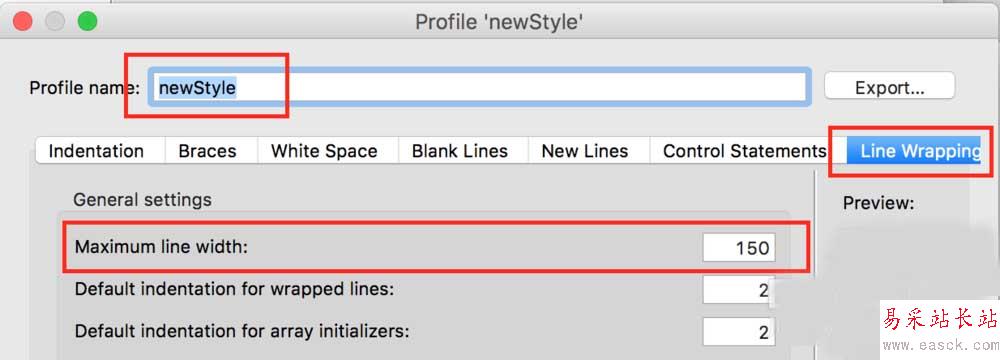The height and width of the screenshot is (360, 1000).
Task: Open the Control Statements tab
Action: point(744,151)
